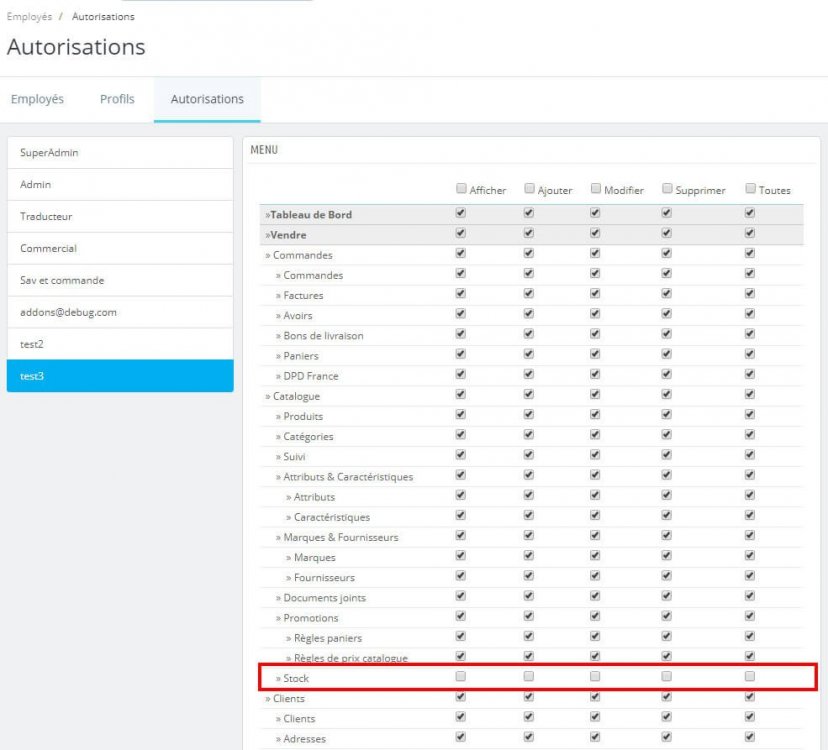Uncheck Modifier for Avoirs row

[595, 314]
